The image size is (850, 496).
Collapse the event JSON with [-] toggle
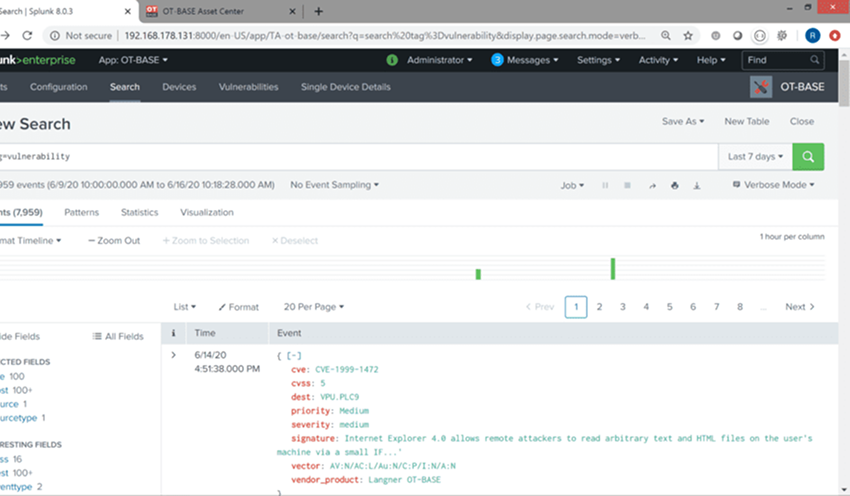(295, 356)
